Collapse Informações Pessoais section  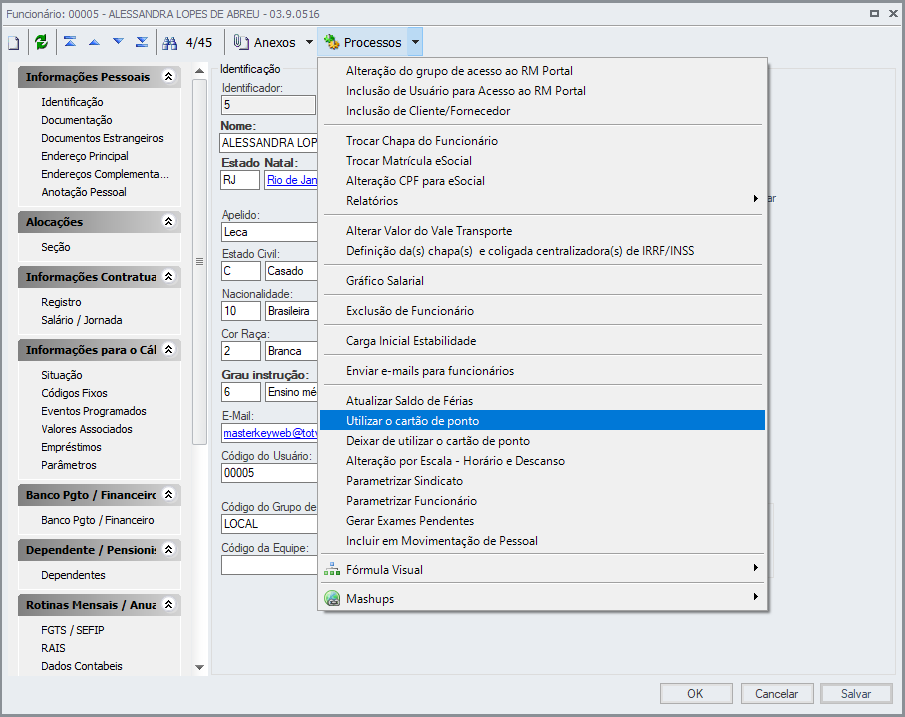(x=169, y=76)
